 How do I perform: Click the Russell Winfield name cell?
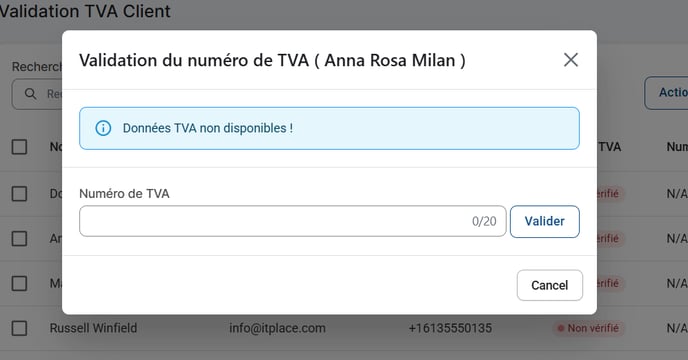pos(93,328)
